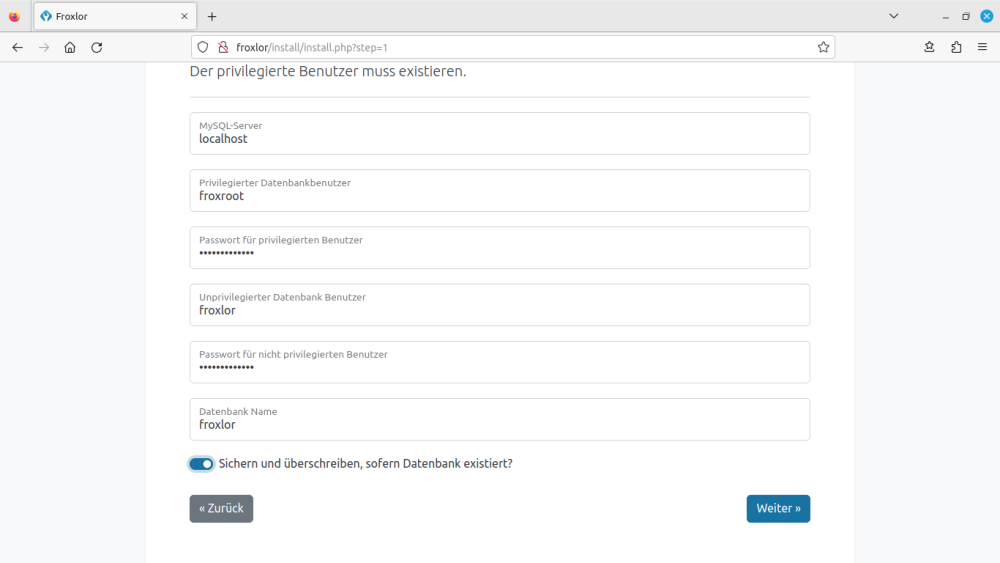Click the « Zurück button
The width and height of the screenshot is (1000, 563).
pos(221,509)
